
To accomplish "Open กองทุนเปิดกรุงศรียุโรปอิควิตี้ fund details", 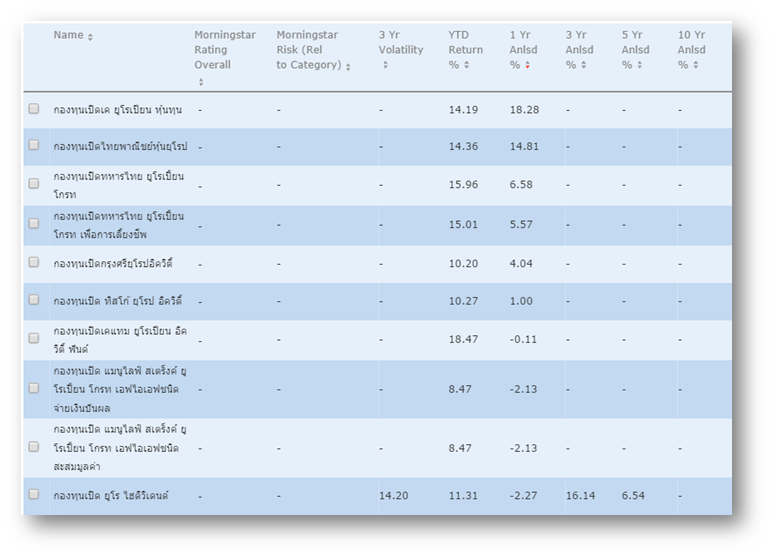I will [x=113, y=264].
